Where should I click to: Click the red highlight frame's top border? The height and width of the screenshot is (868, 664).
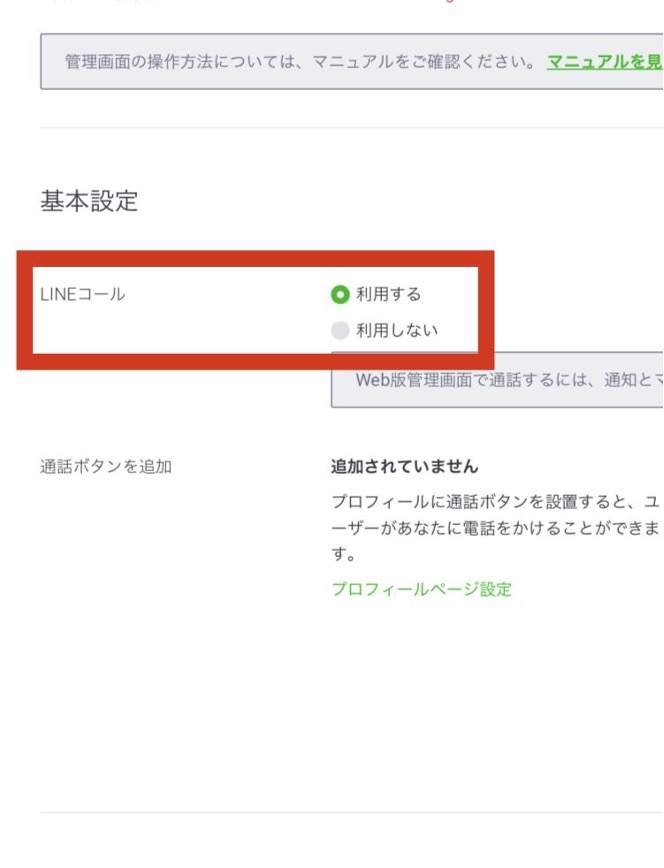[255, 258]
